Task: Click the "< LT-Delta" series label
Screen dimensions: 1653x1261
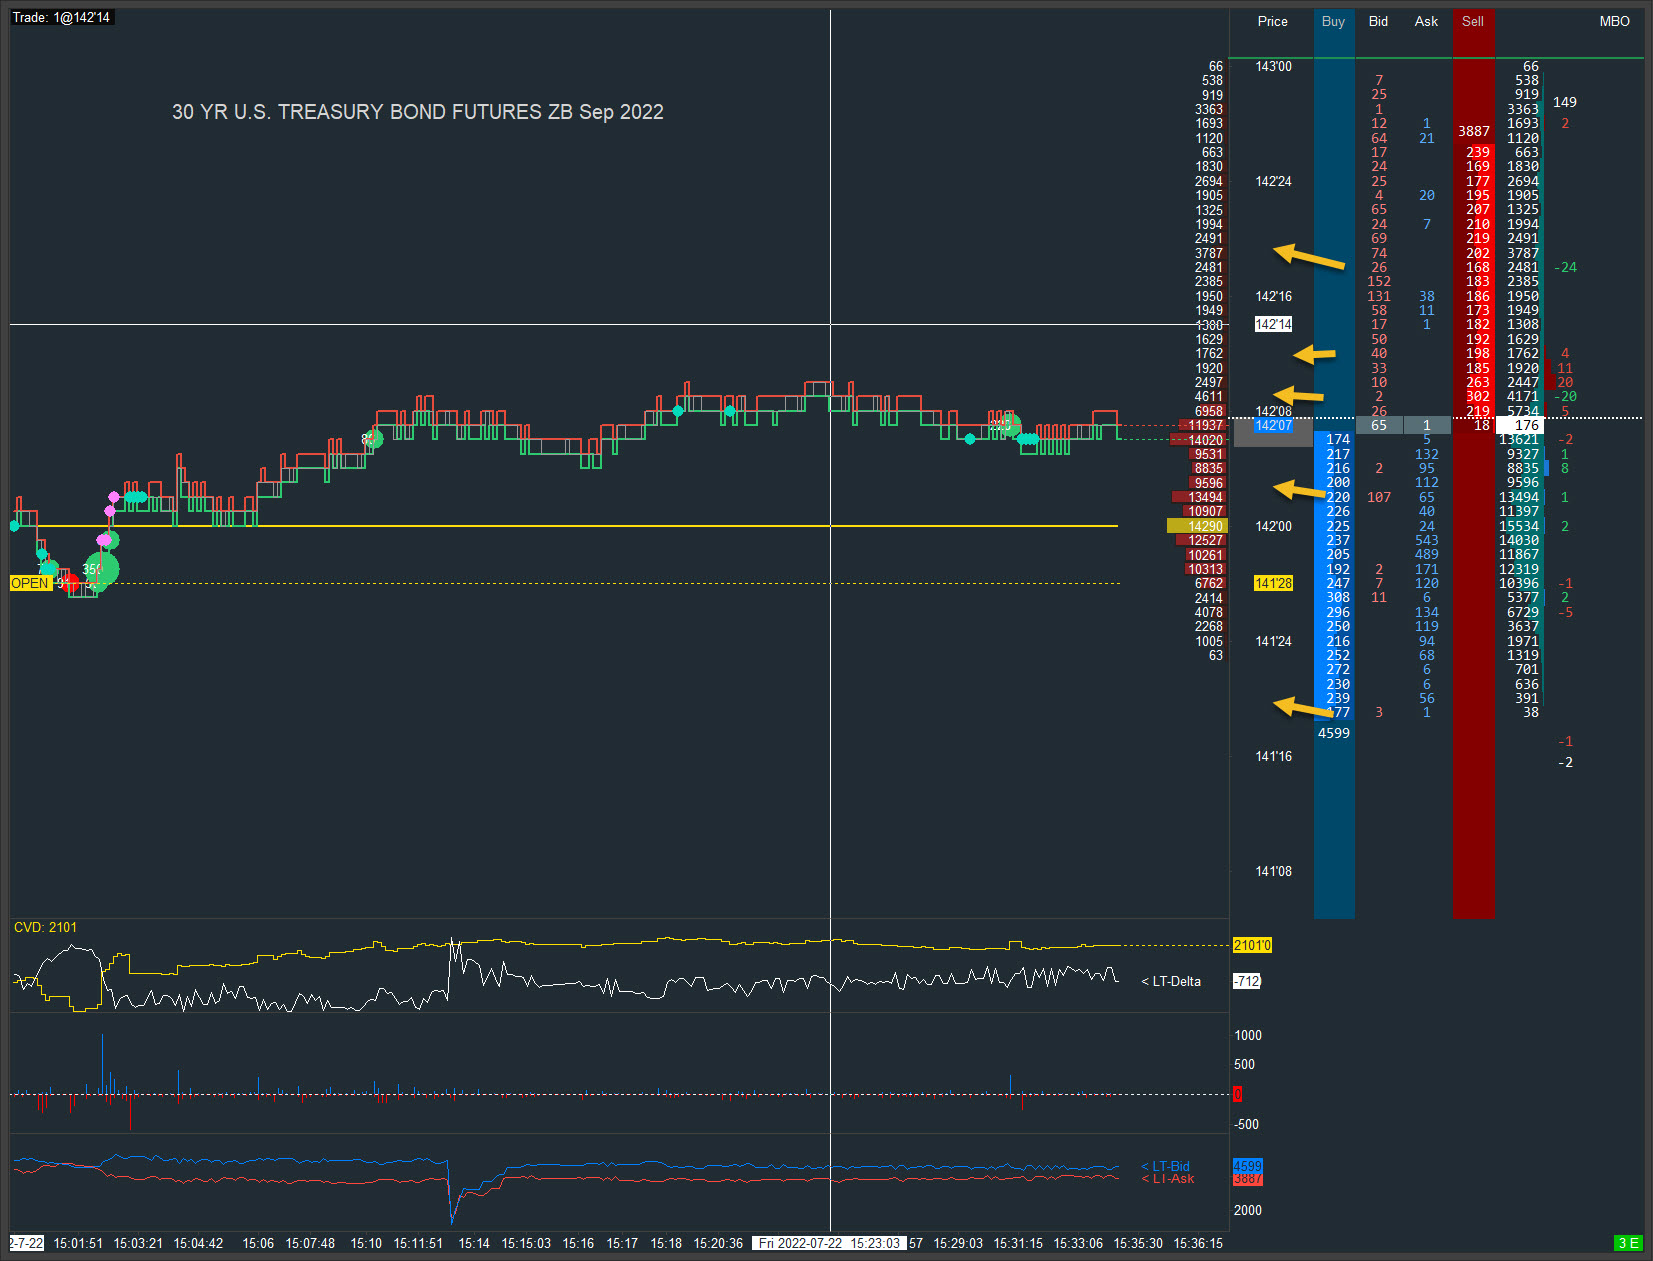Action: click(x=1171, y=981)
